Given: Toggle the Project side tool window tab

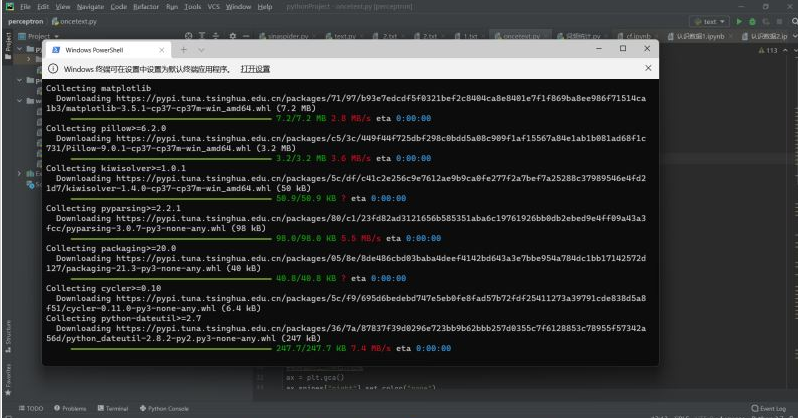Looking at the screenshot, I should pos(8,46).
